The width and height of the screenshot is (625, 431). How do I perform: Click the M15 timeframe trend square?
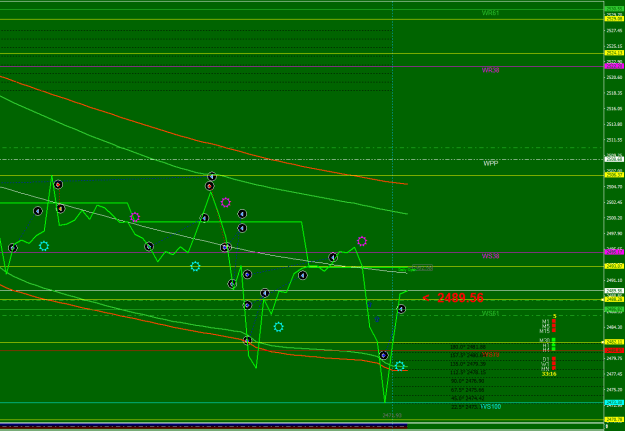(x=554, y=331)
